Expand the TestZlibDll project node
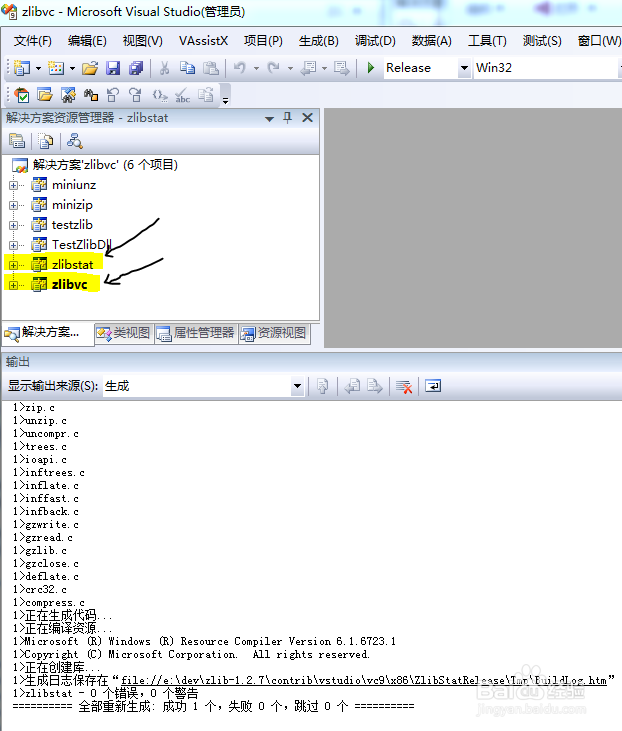The image size is (622, 731). tap(14, 245)
